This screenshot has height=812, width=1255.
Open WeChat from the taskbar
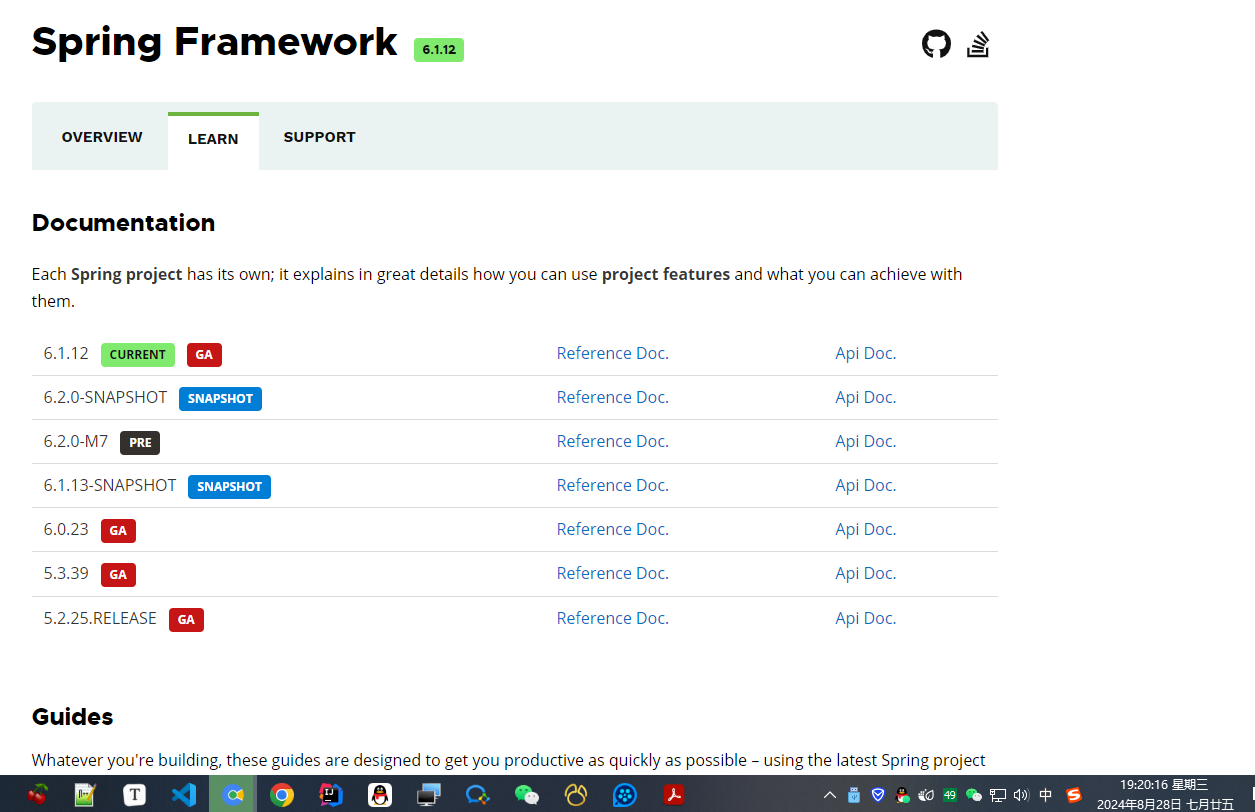[527, 795]
